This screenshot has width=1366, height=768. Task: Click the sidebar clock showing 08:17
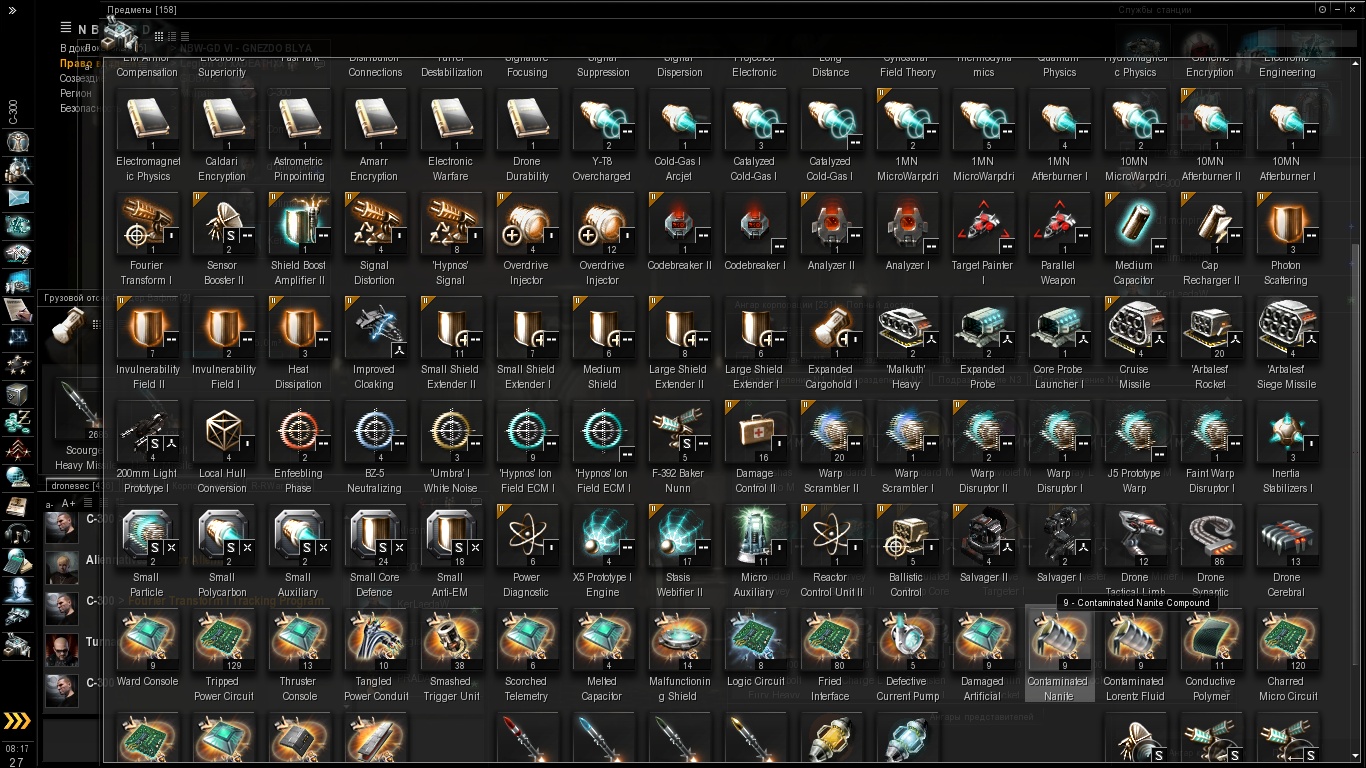[x=17, y=748]
